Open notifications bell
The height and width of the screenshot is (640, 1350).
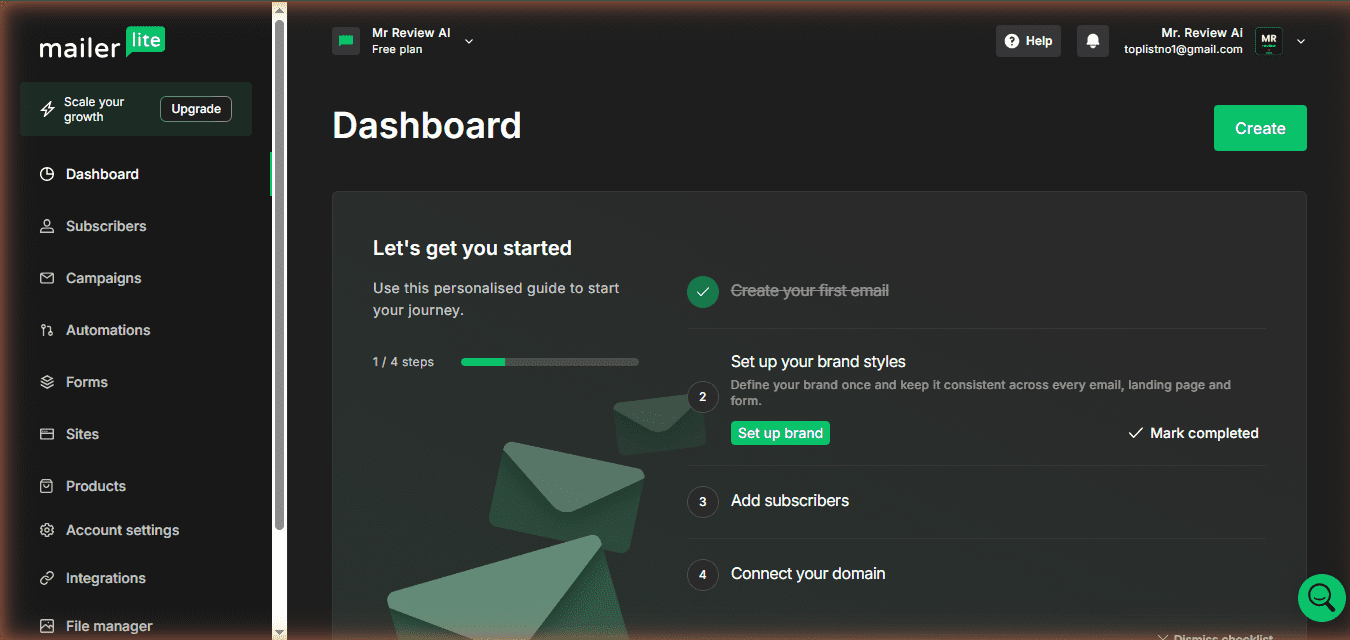(1093, 41)
